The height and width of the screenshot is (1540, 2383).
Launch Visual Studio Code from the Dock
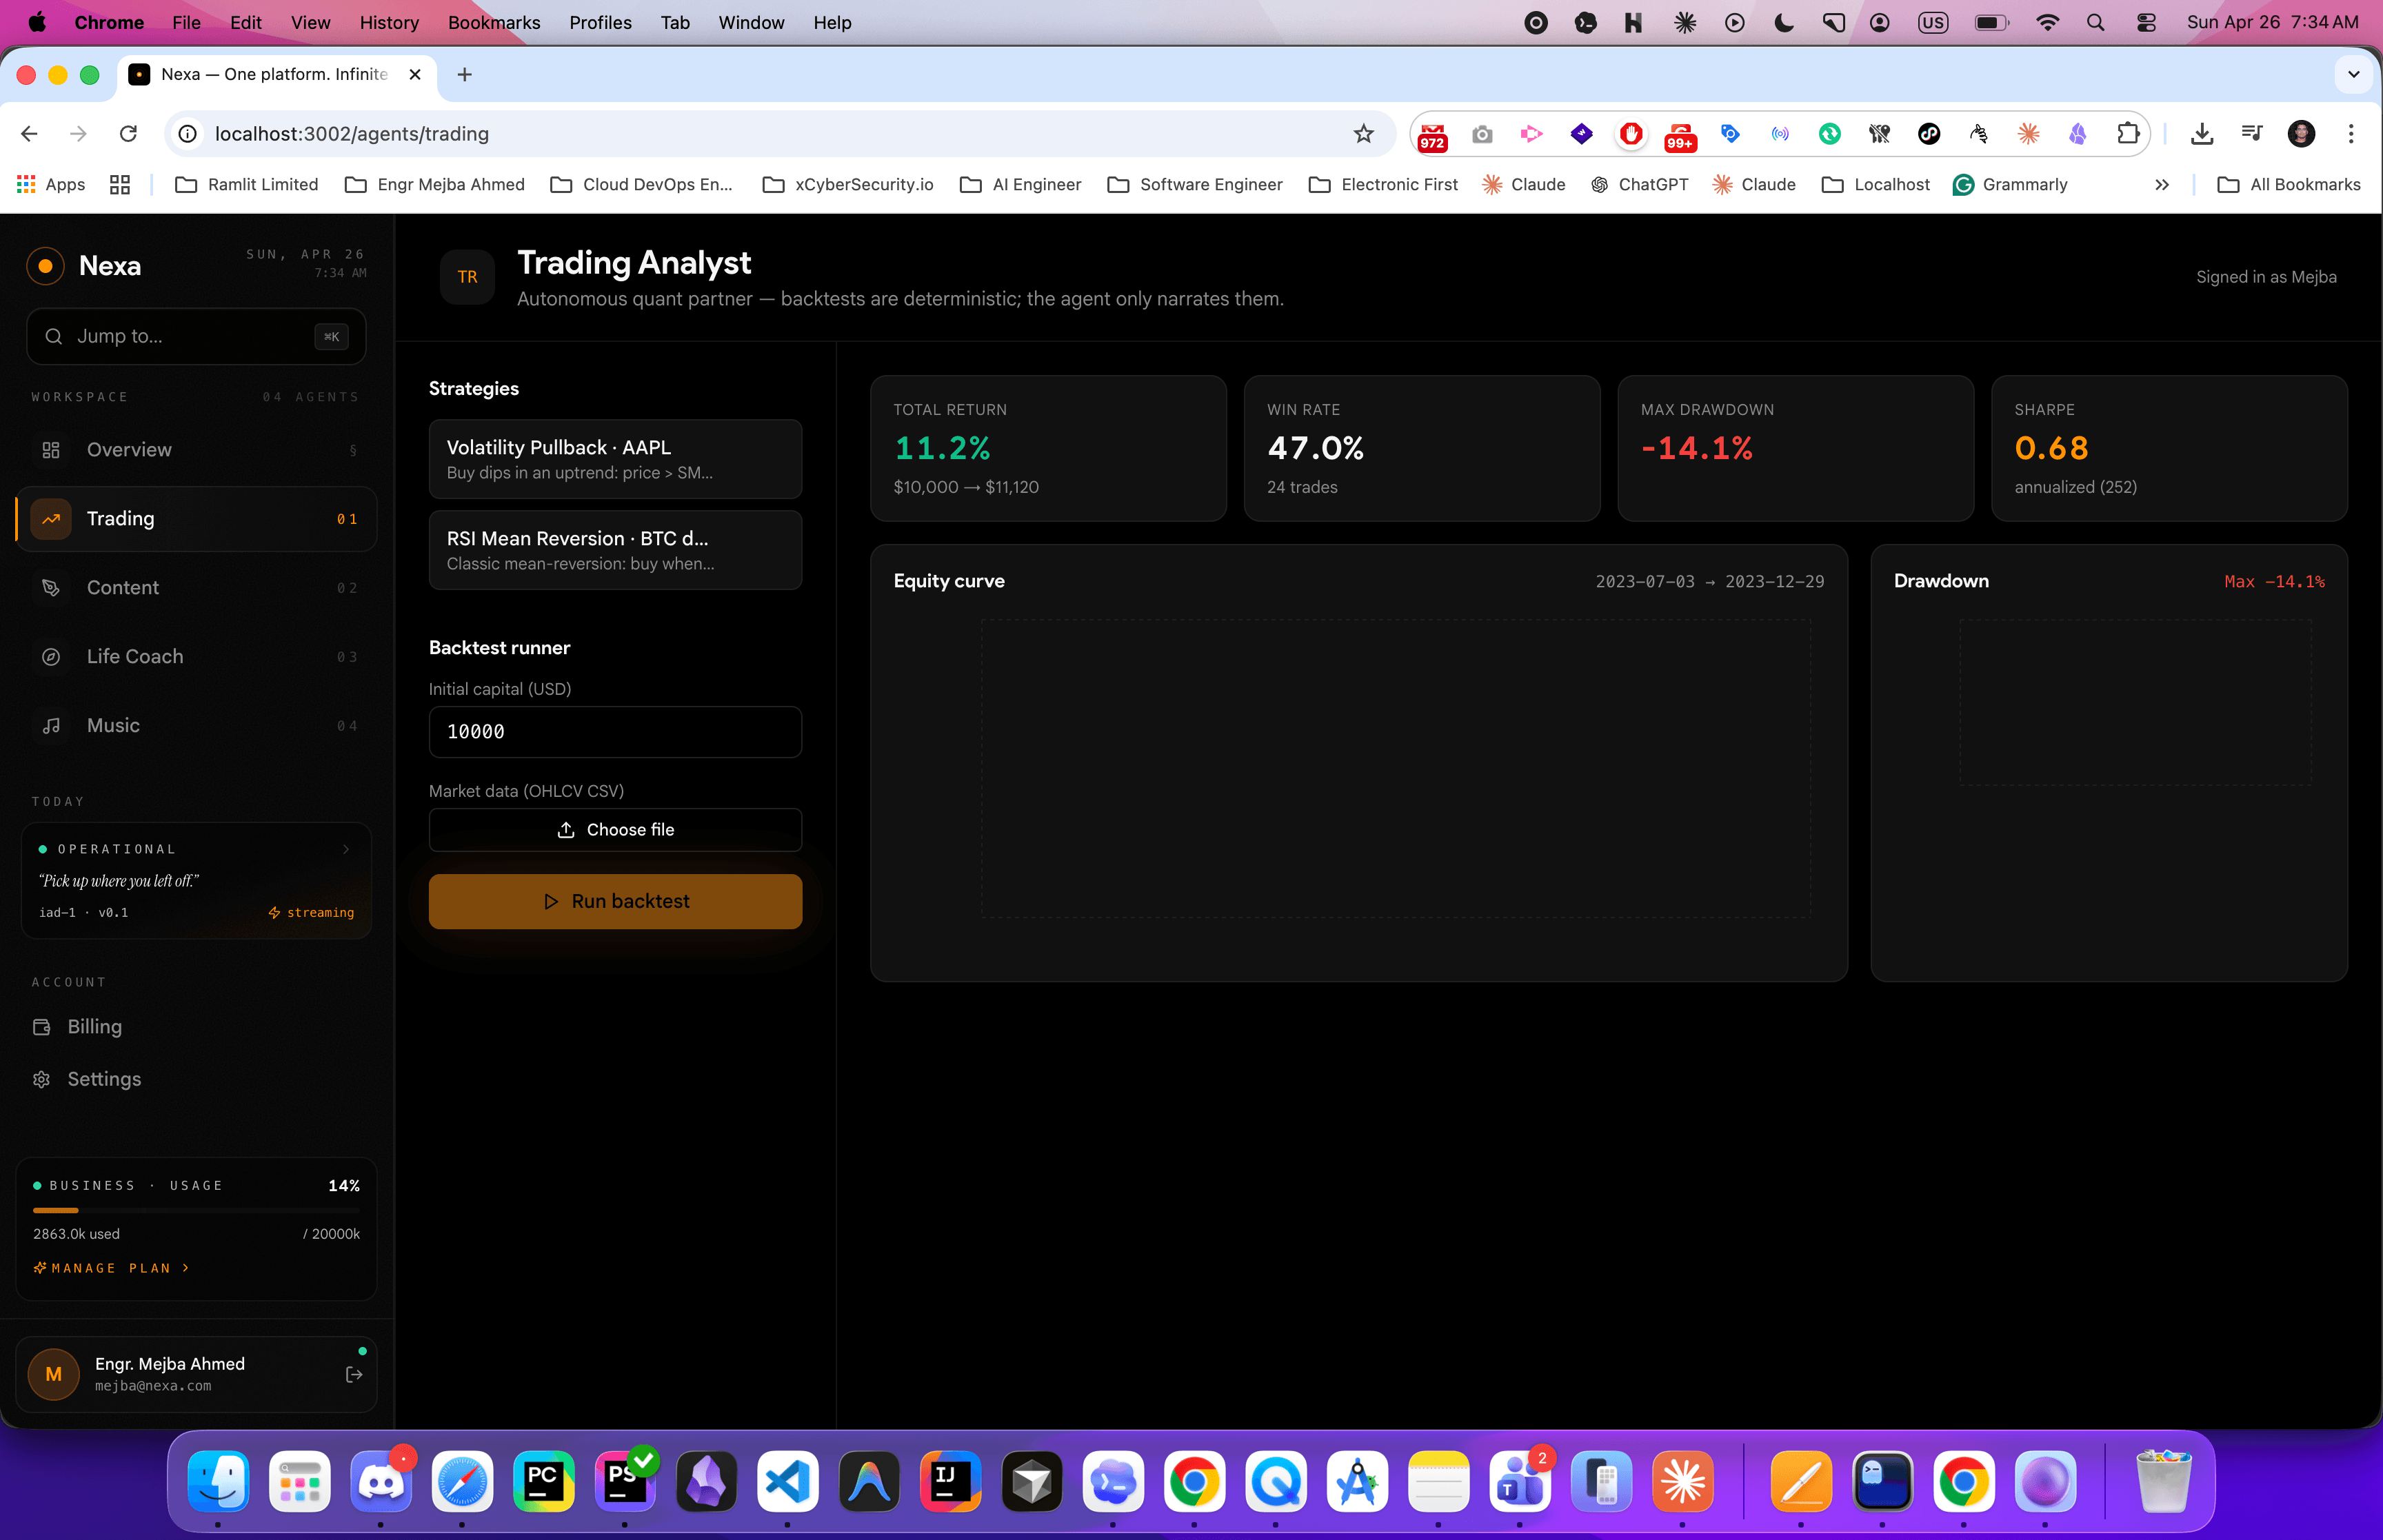pyautogui.click(x=788, y=1482)
